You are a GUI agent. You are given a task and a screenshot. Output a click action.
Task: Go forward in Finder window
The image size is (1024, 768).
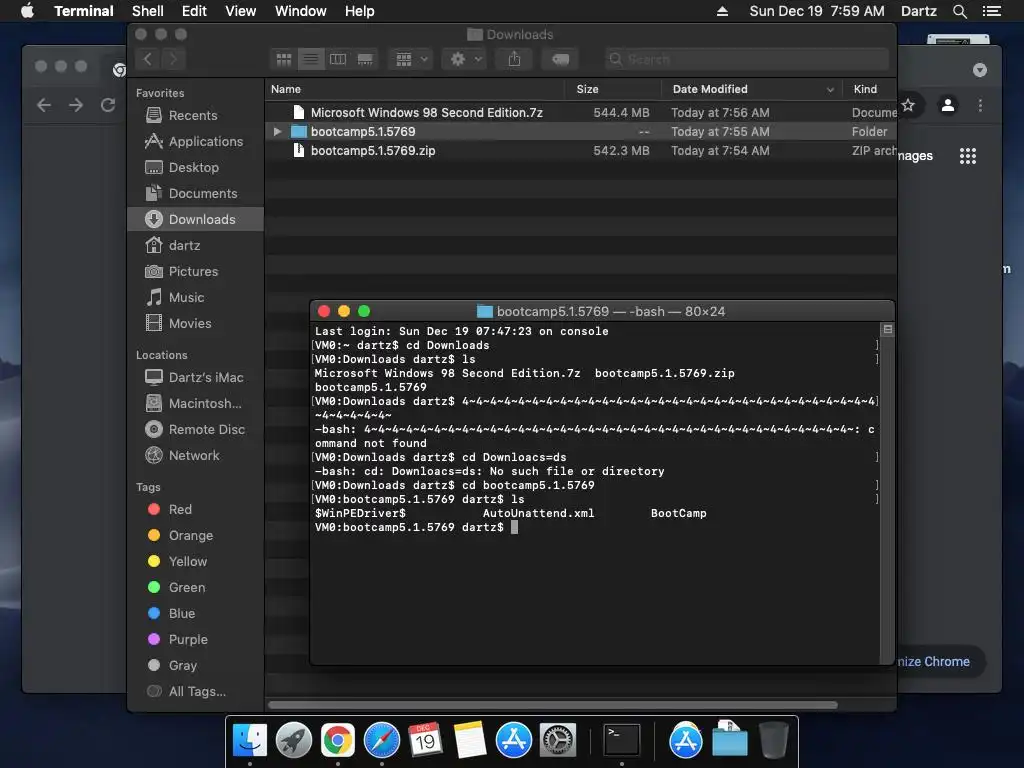pos(173,59)
